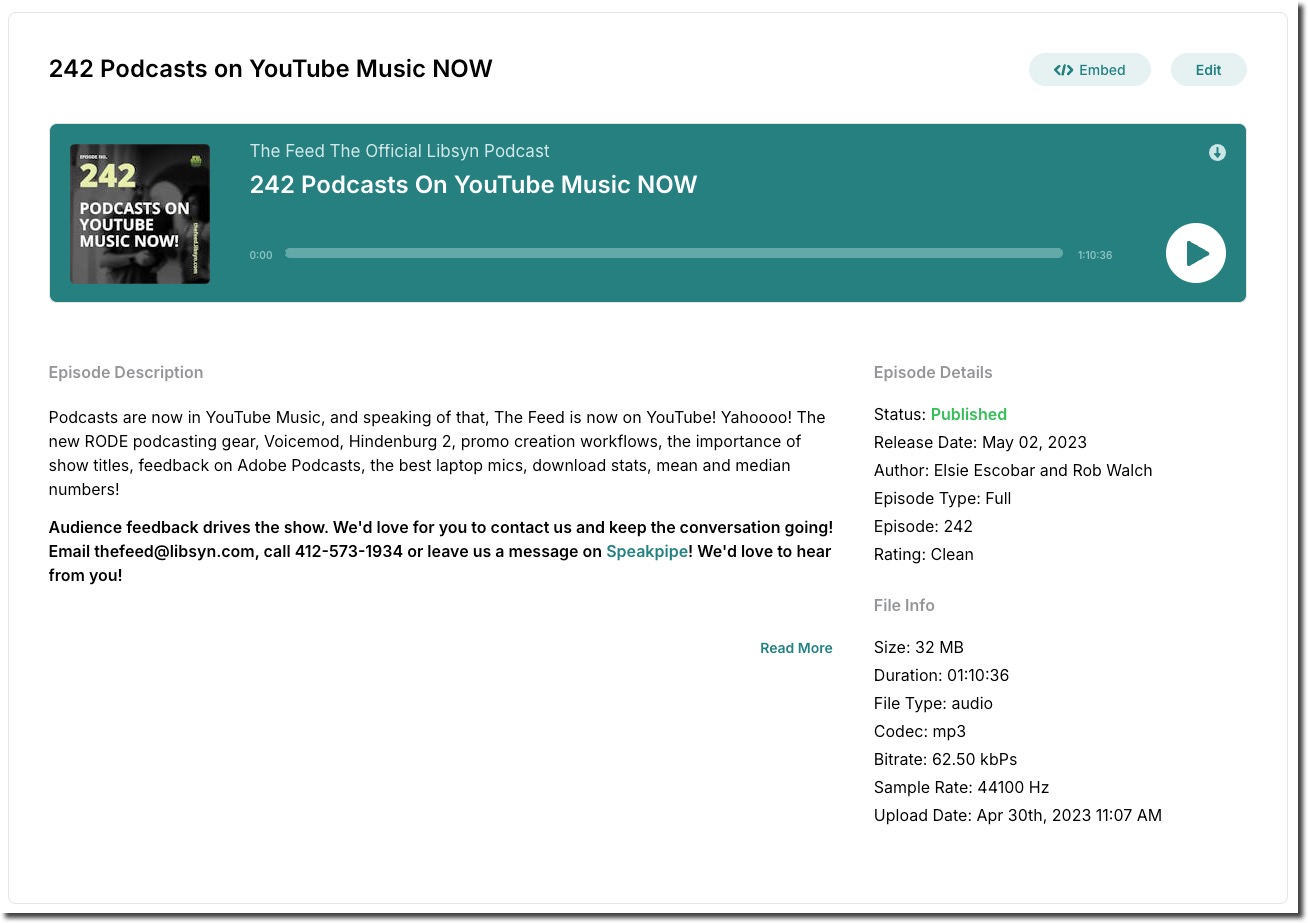Click the page heading '242 Podcasts on YouTube Music NOW'
The width and height of the screenshot is (1308, 923).
(271, 69)
